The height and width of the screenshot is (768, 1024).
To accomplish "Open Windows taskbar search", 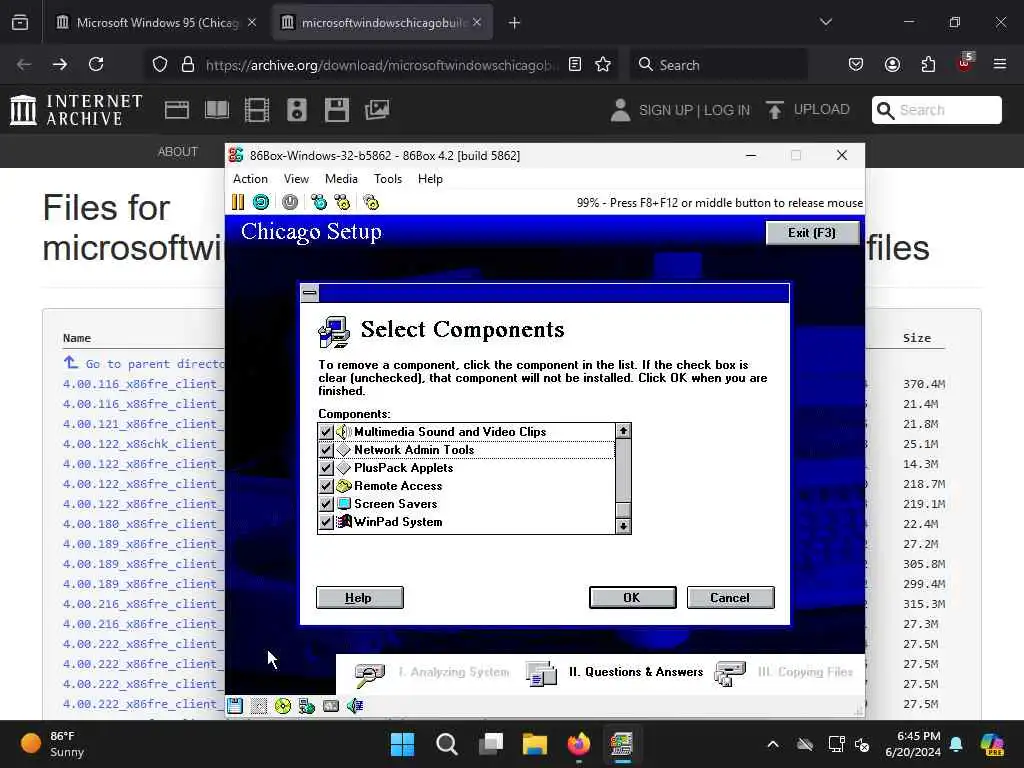I will tap(447, 744).
